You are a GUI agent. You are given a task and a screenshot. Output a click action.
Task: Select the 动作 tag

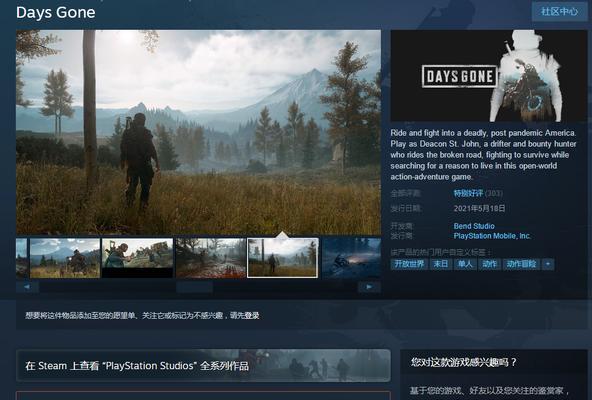489,264
